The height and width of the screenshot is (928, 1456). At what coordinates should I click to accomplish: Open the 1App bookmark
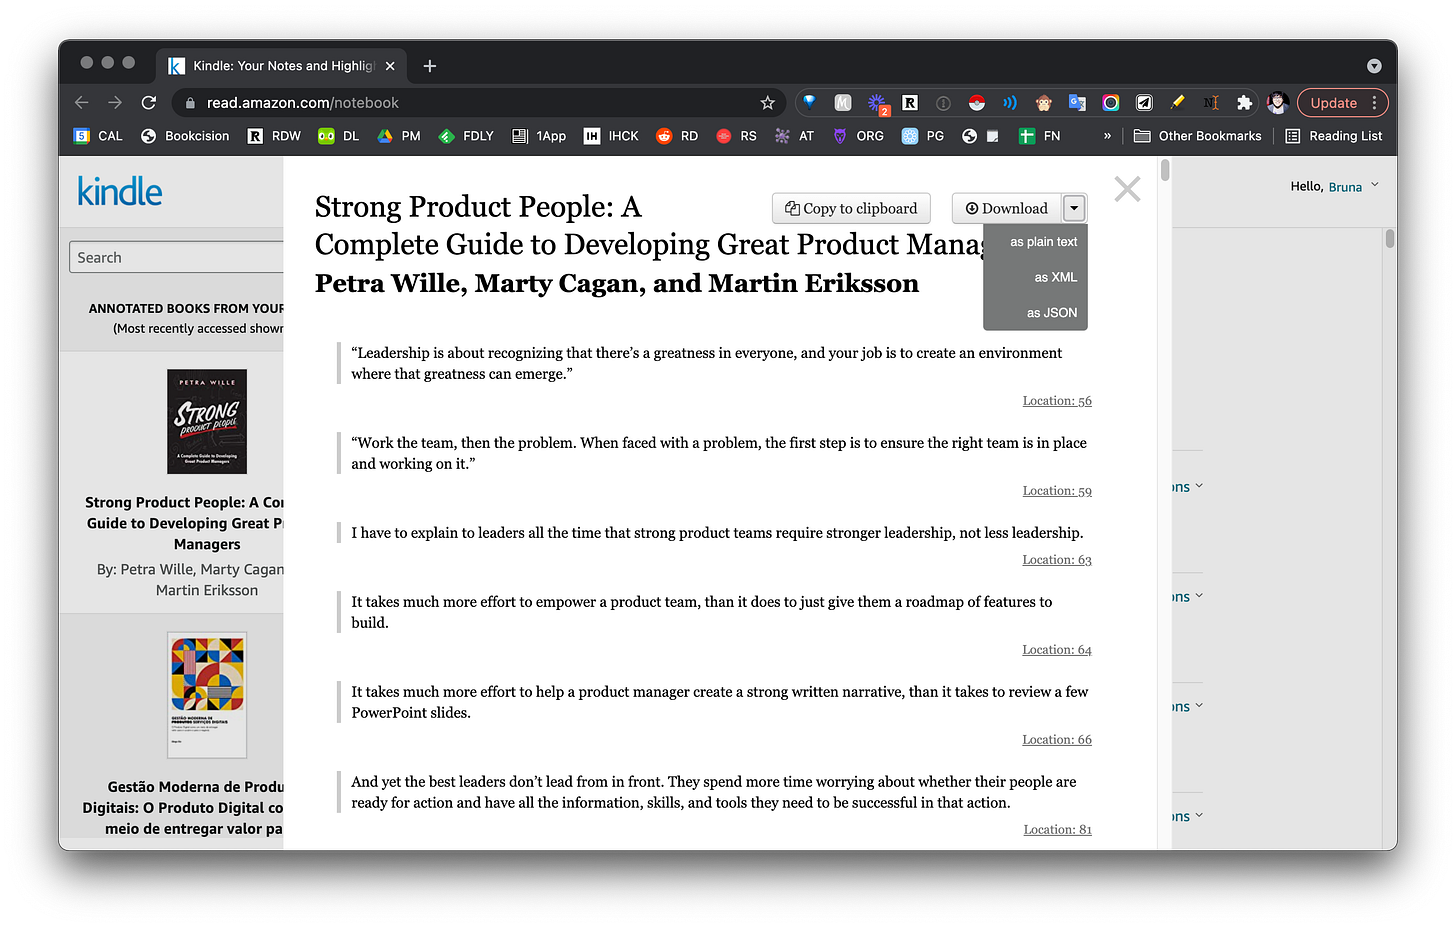click(539, 136)
